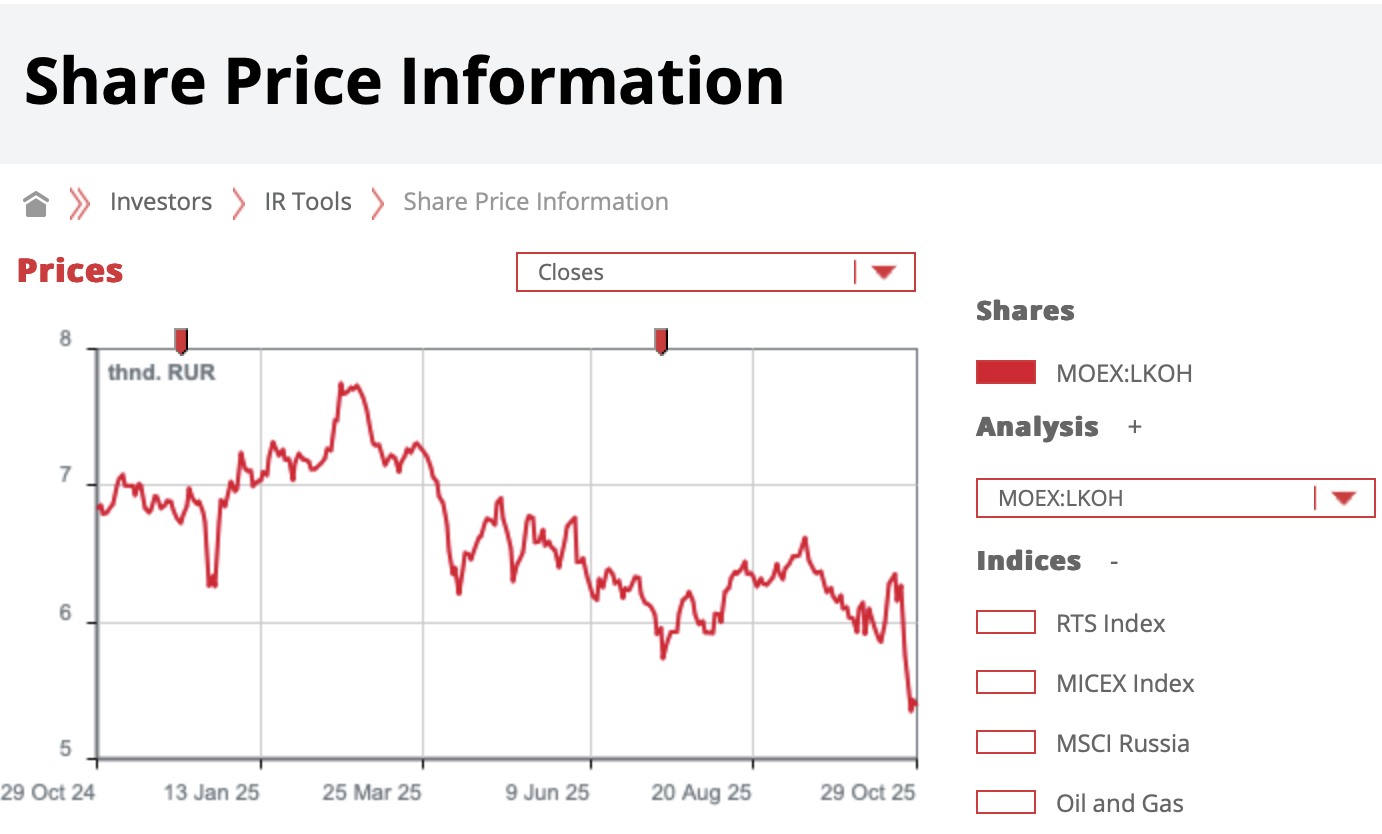
Task: Expand the Analysis section with plus sign
Action: [1134, 427]
